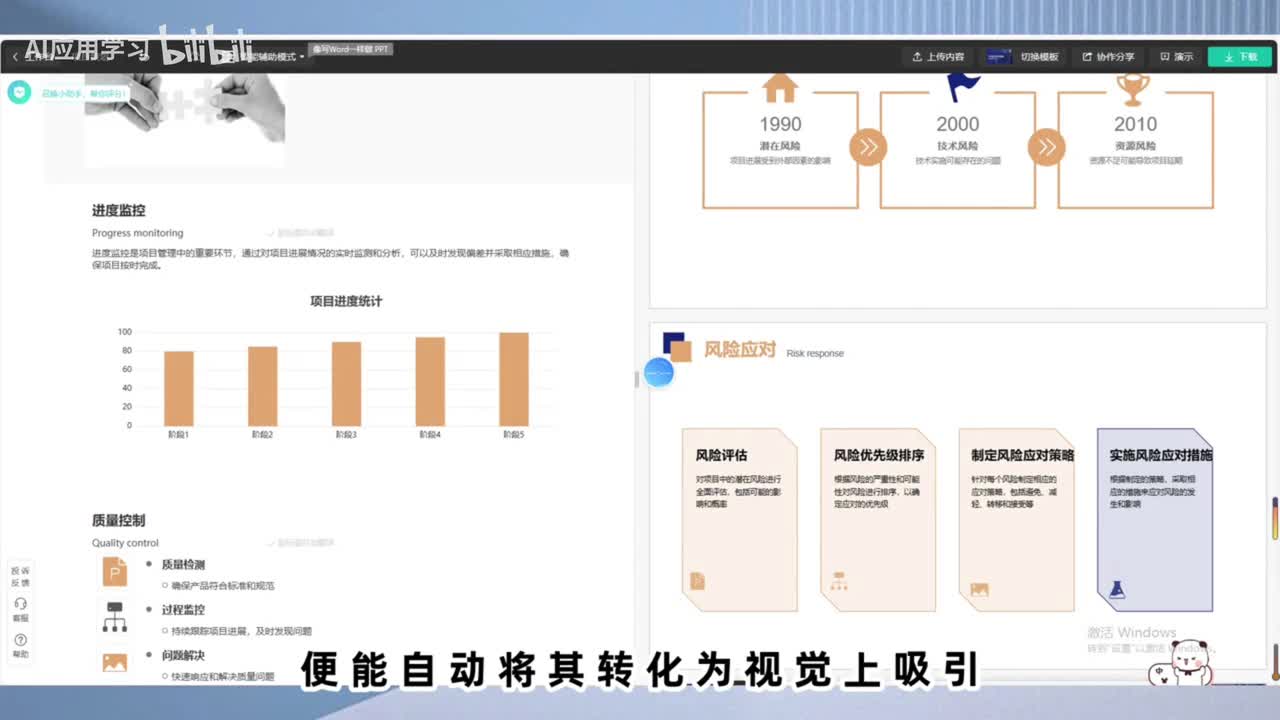The width and height of the screenshot is (1280, 720).
Task: Select the 实施风险应对措施 card
Action: [1155, 520]
